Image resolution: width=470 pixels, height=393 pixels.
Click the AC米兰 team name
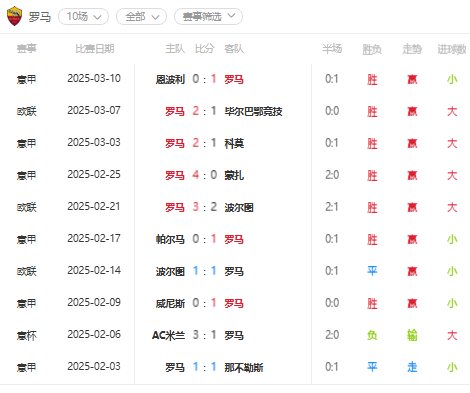click(x=168, y=335)
